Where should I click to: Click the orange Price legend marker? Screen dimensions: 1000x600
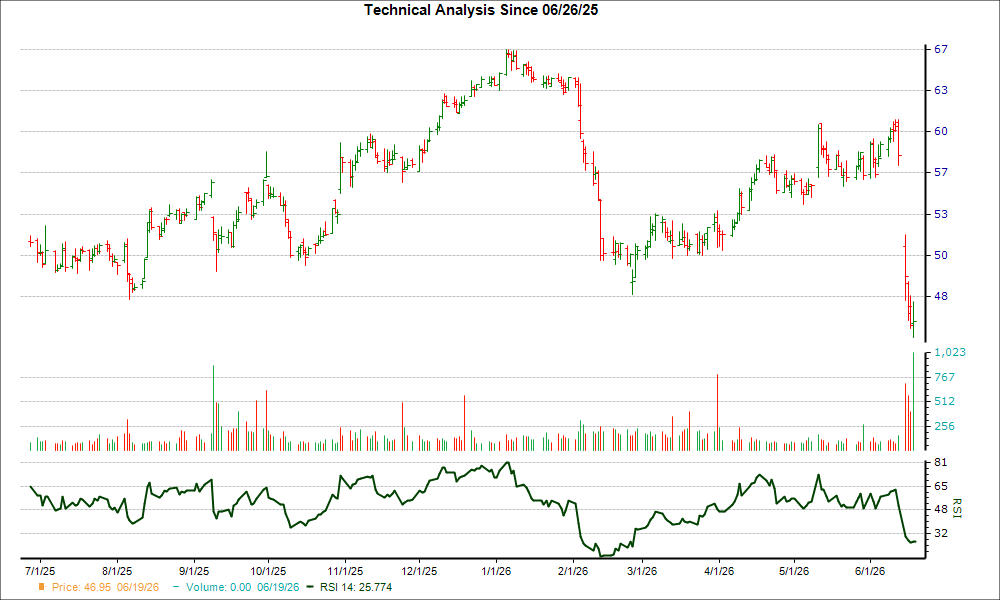pyautogui.click(x=42, y=587)
